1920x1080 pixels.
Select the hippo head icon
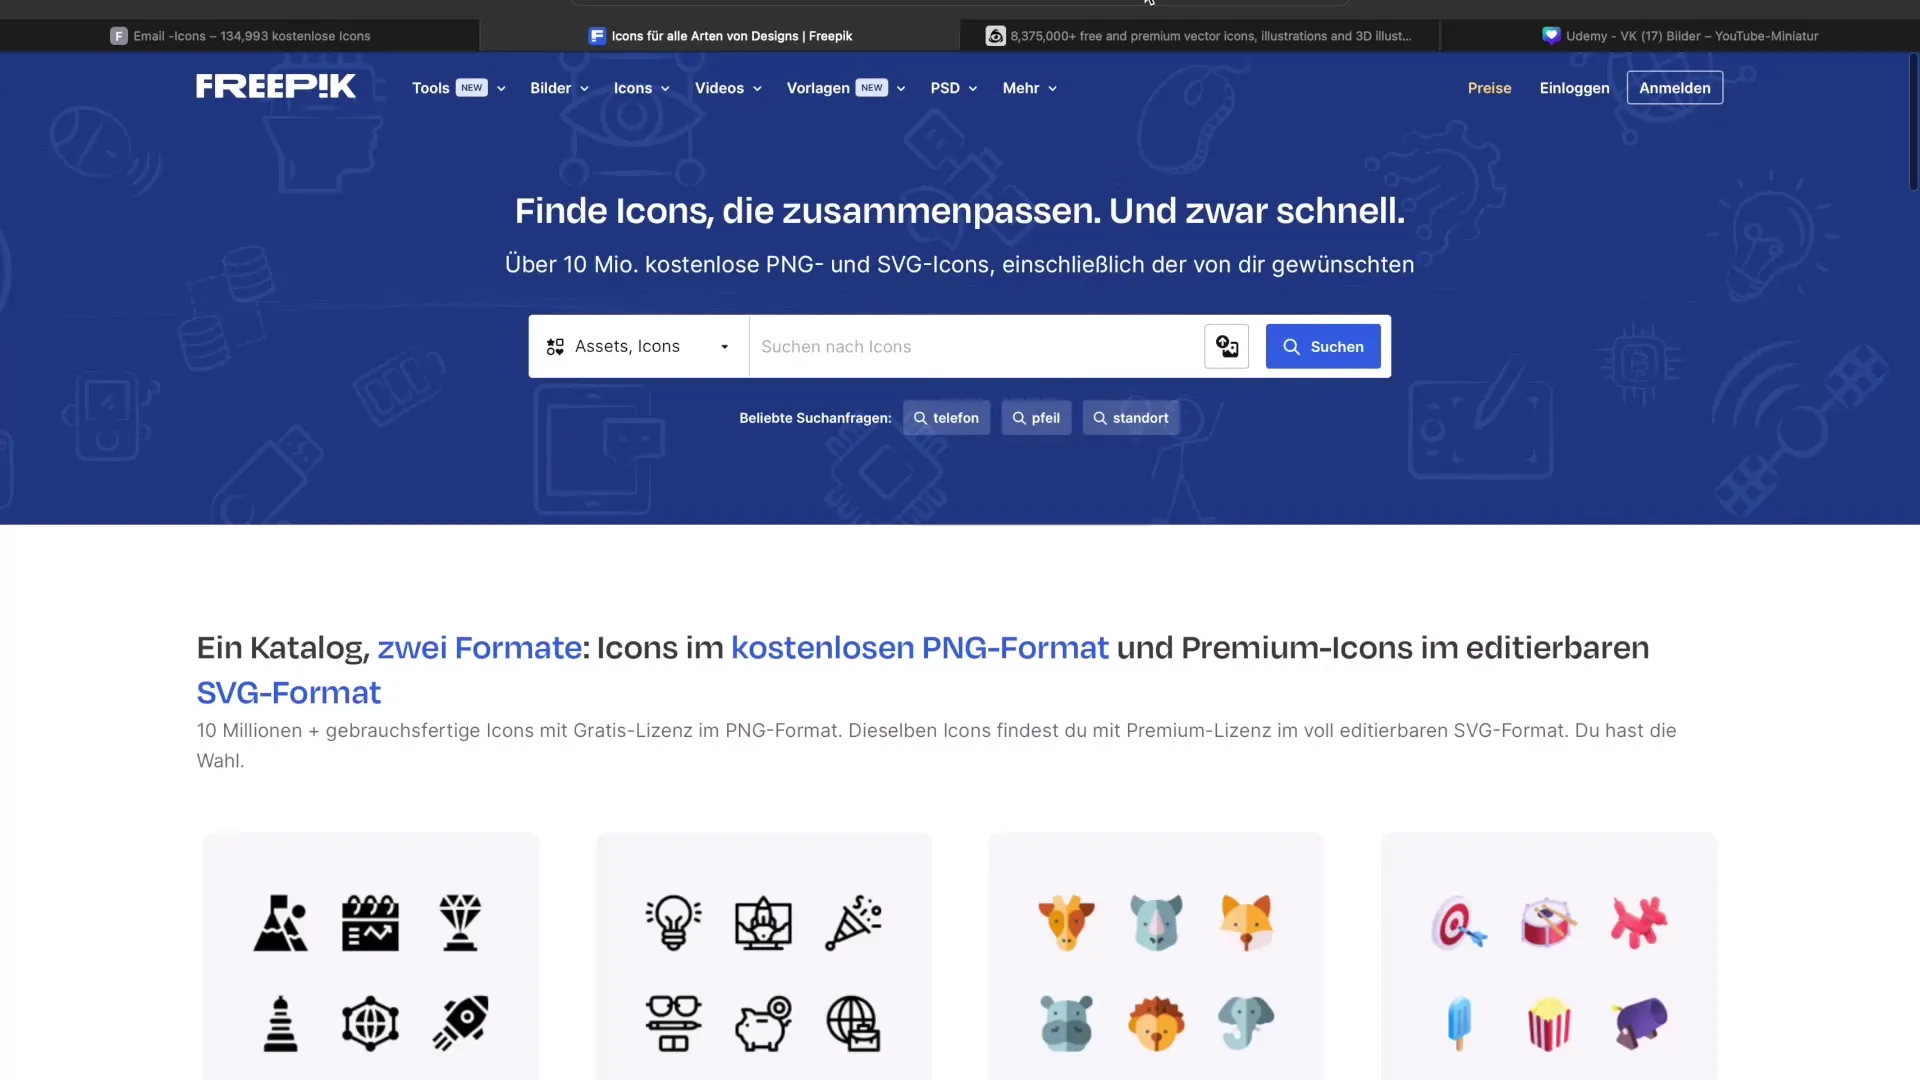1066,1023
